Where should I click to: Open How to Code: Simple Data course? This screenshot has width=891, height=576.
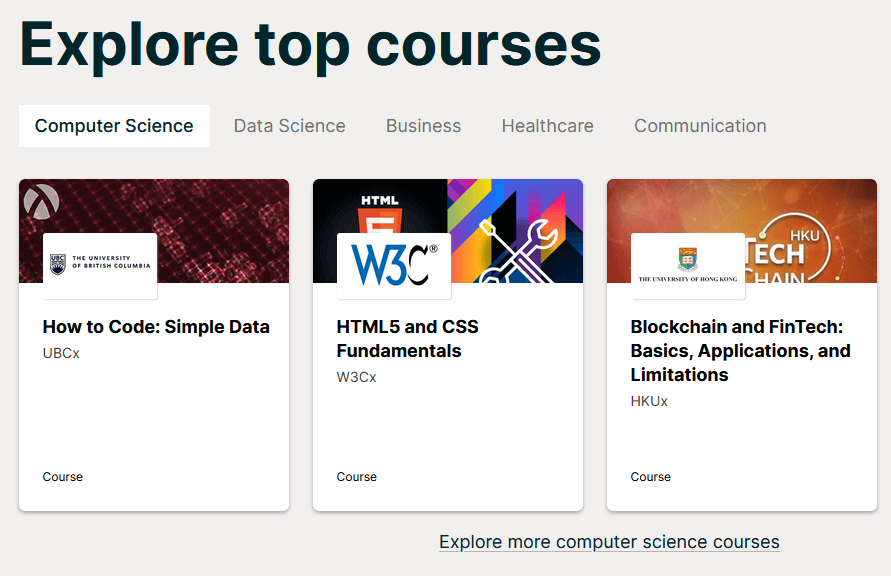pyautogui.click(x=156, y=327)
